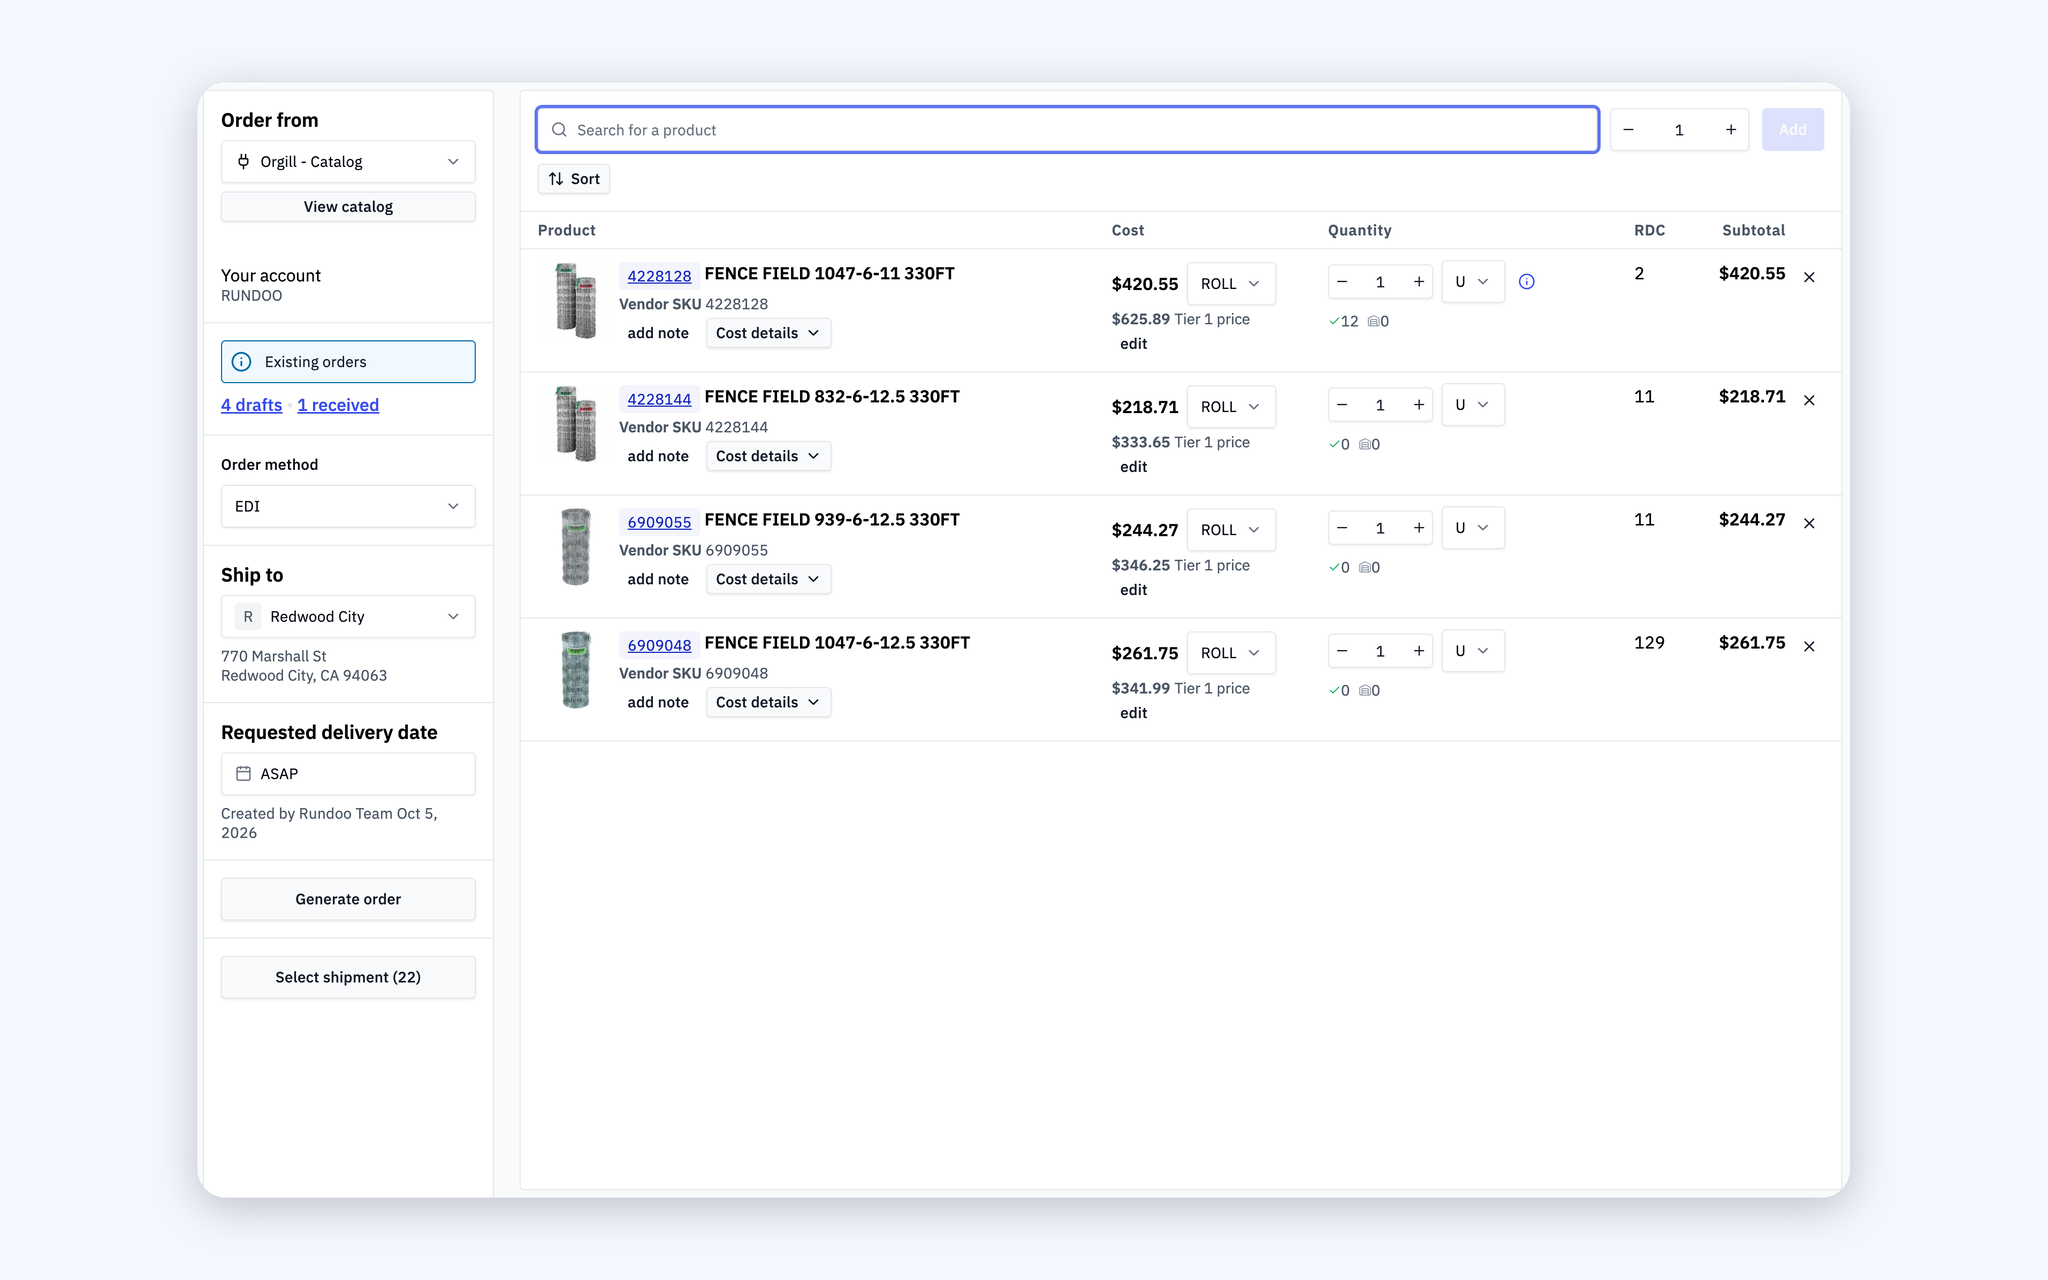Increase quantity for SKU 4228128

[1418, 282]
